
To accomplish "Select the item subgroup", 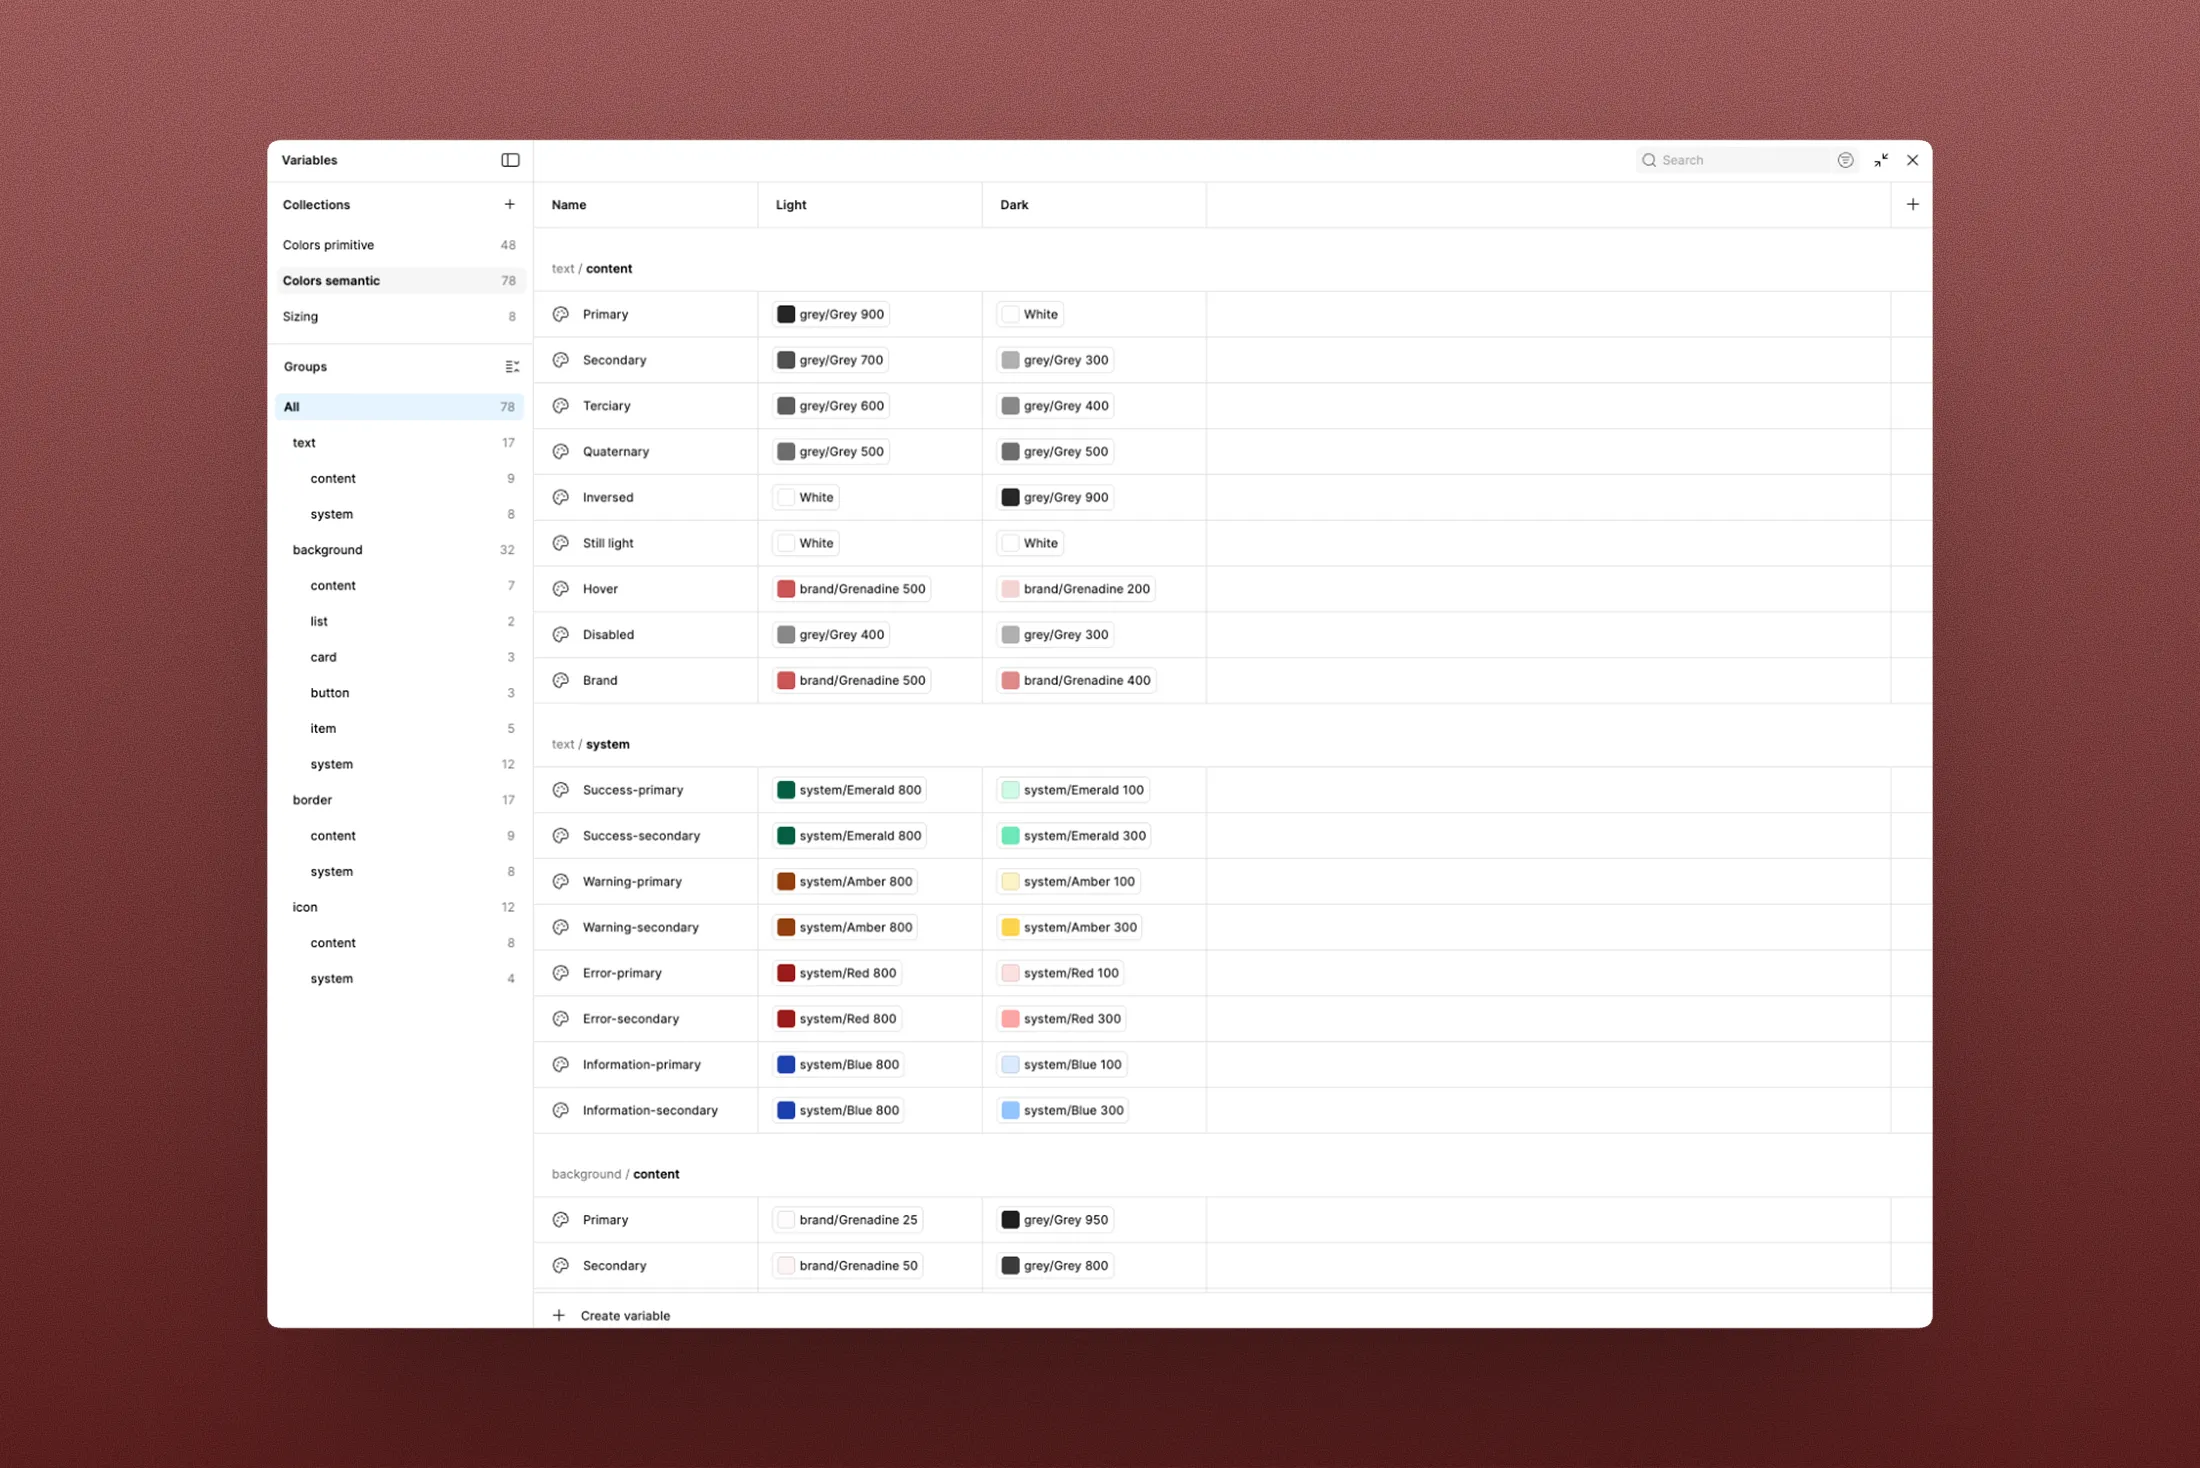I will [x=400, y=729].
